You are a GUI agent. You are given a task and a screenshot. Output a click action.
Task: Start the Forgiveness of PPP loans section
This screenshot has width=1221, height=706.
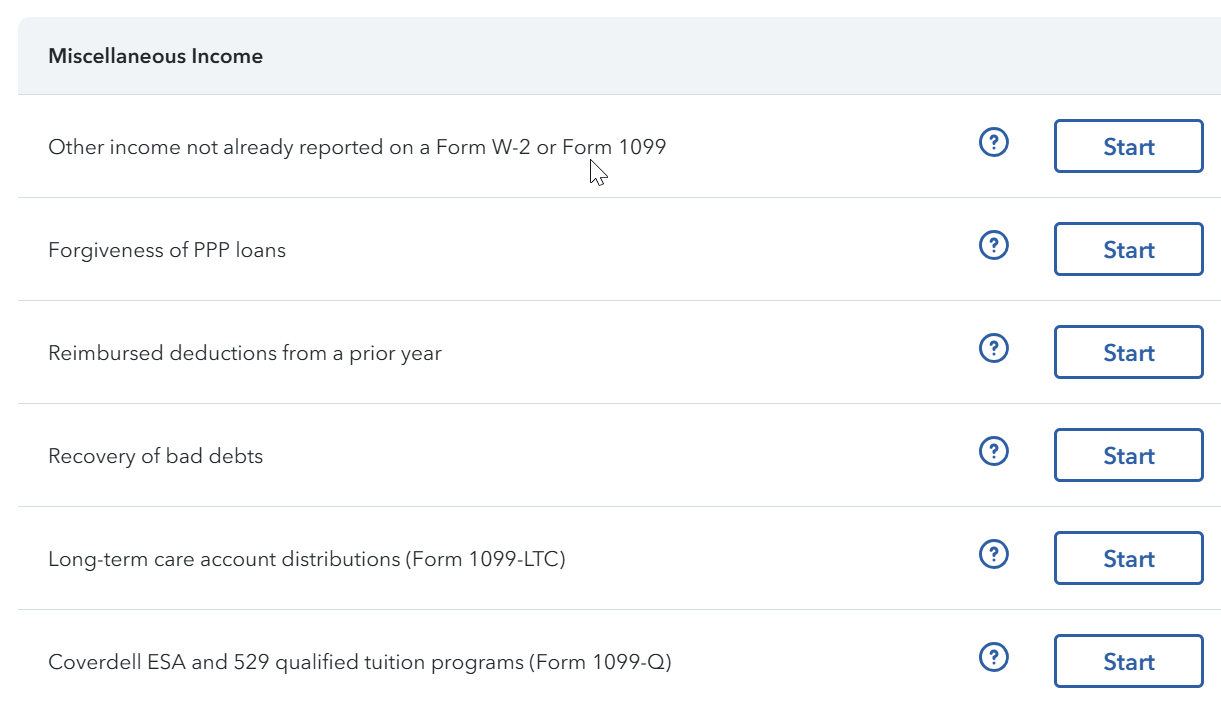coord(1128,250)
